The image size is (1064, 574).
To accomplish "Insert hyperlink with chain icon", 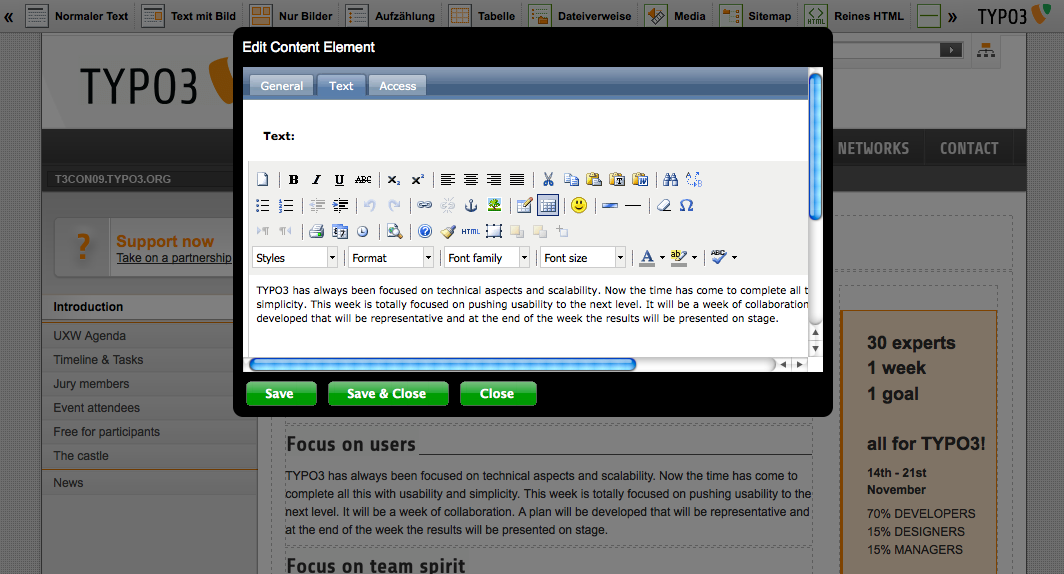I will pos(424,205).
